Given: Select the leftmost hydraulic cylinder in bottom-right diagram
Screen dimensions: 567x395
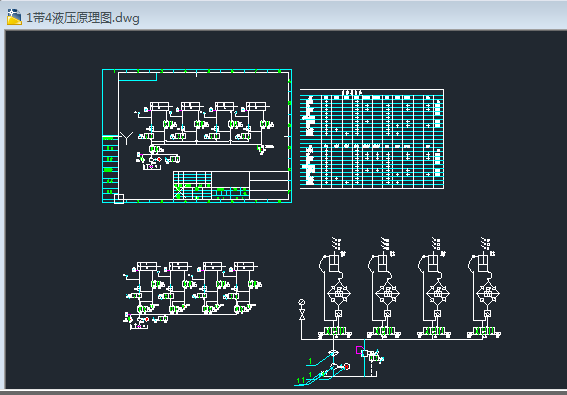Looking at the screenshot, I should pos(333,261).
